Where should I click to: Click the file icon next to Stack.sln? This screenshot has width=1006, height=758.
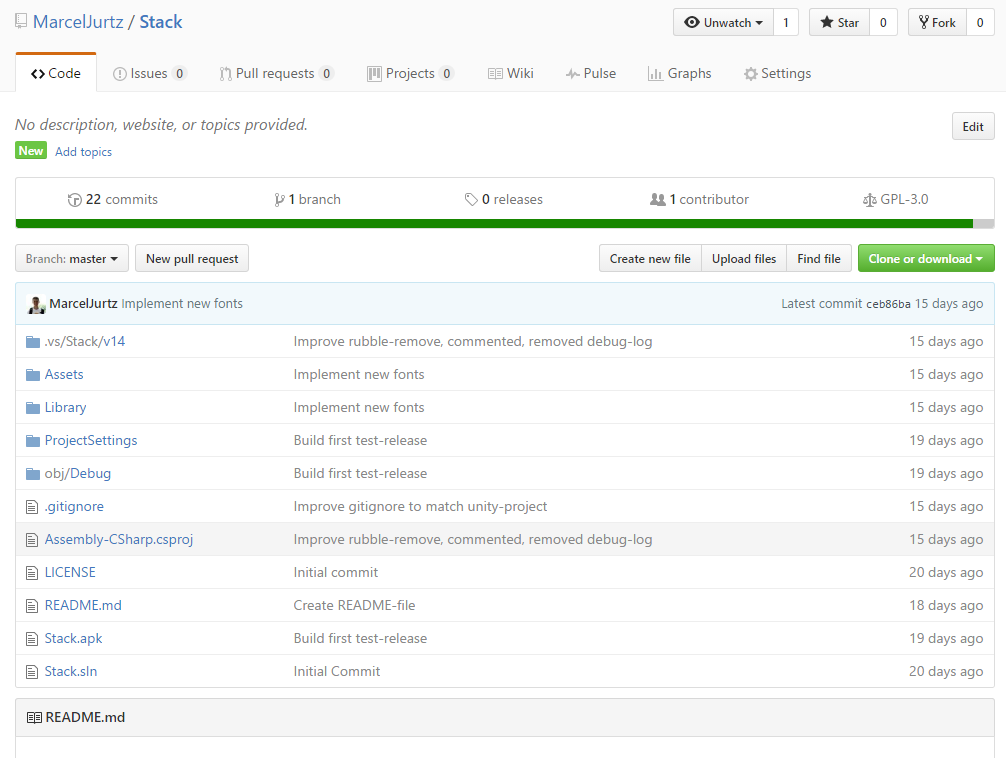tap(32, 672)
